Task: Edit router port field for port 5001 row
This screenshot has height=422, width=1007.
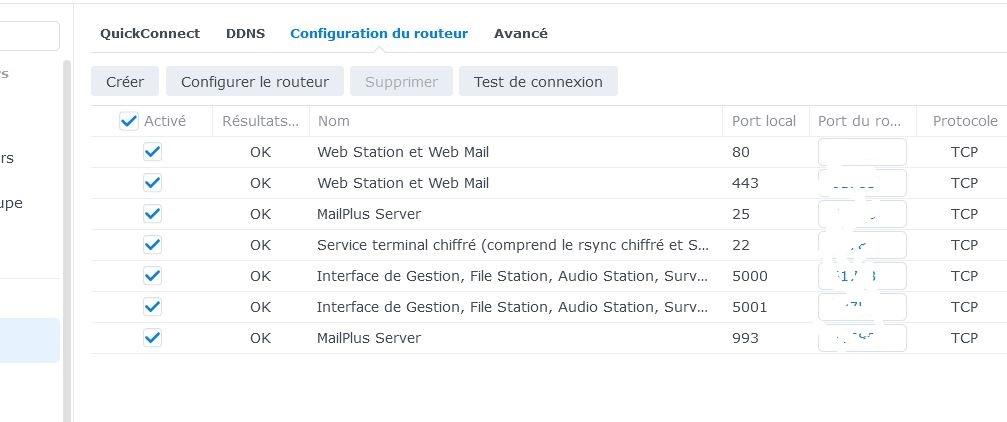Action: (x=862, y=307)
